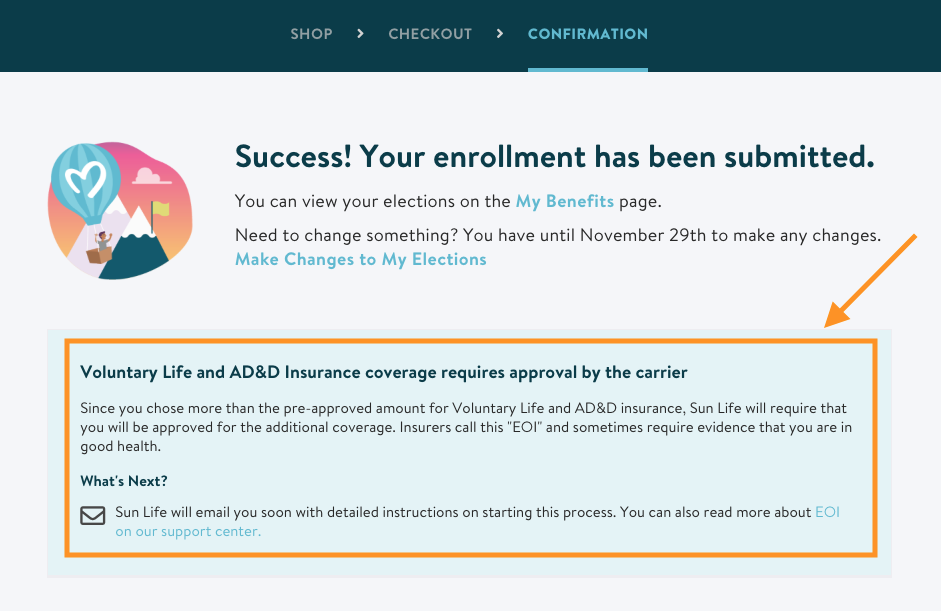Open the CHECKOUT step
The width and height of the screenshot is (941, 611).
(x=430, y=34)
